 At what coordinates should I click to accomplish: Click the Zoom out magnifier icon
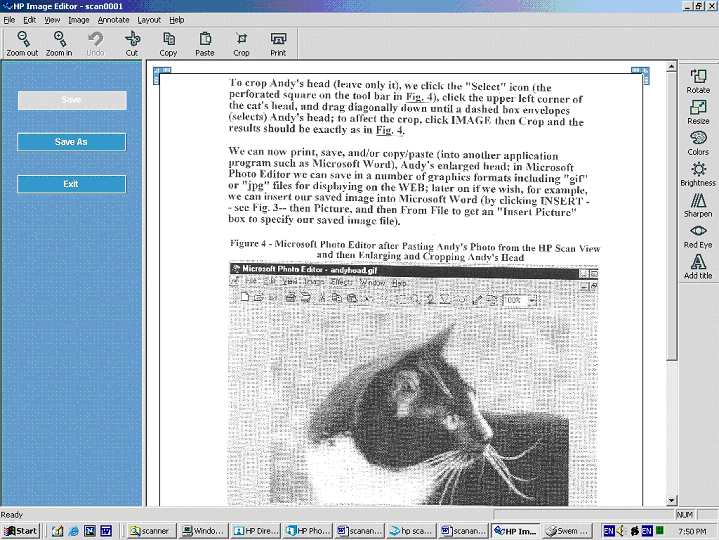21,43
